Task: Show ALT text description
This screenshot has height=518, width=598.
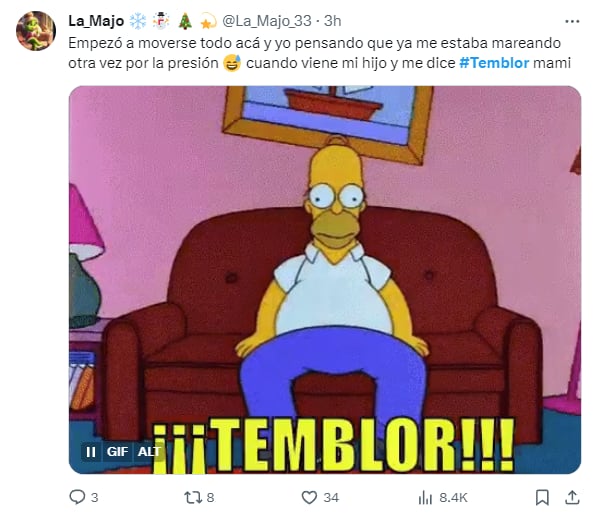Action: tap(149, 452)
